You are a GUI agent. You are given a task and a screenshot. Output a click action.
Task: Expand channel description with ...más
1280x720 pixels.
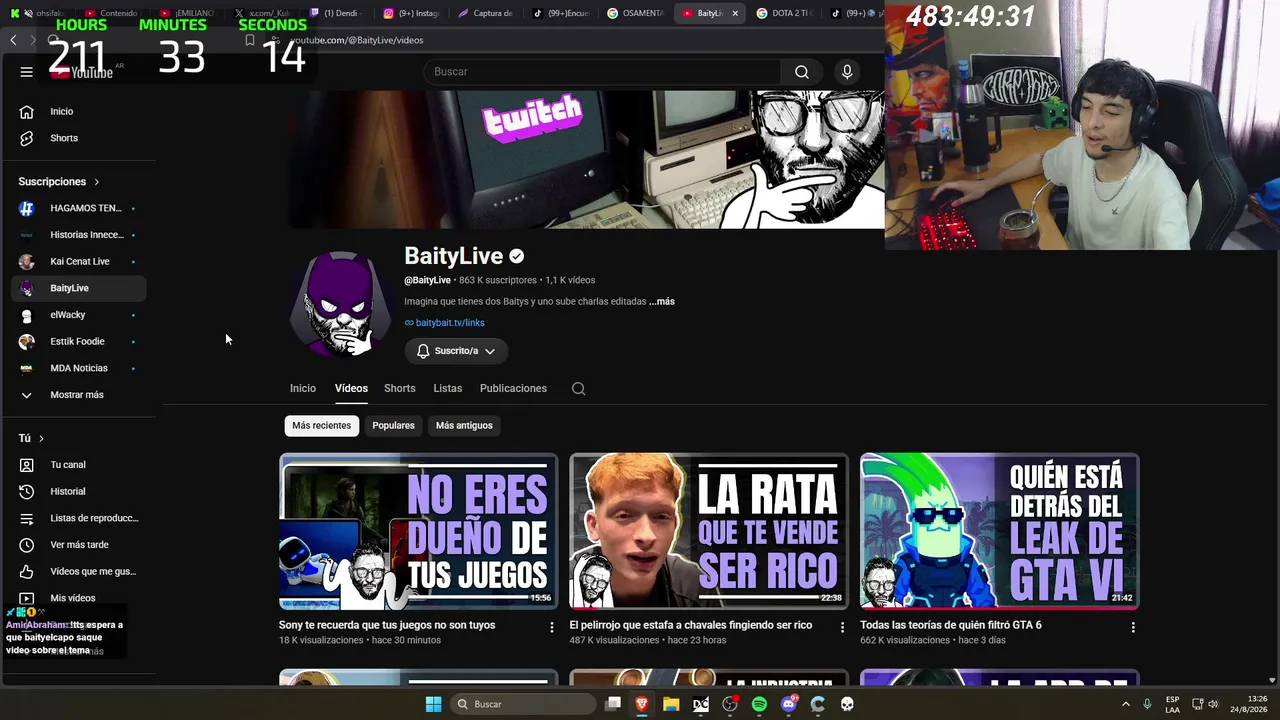662,302
